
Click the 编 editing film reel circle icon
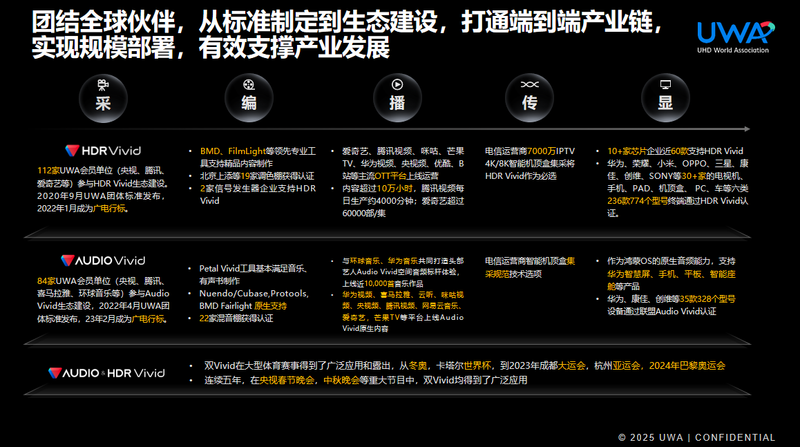point(249,98)
